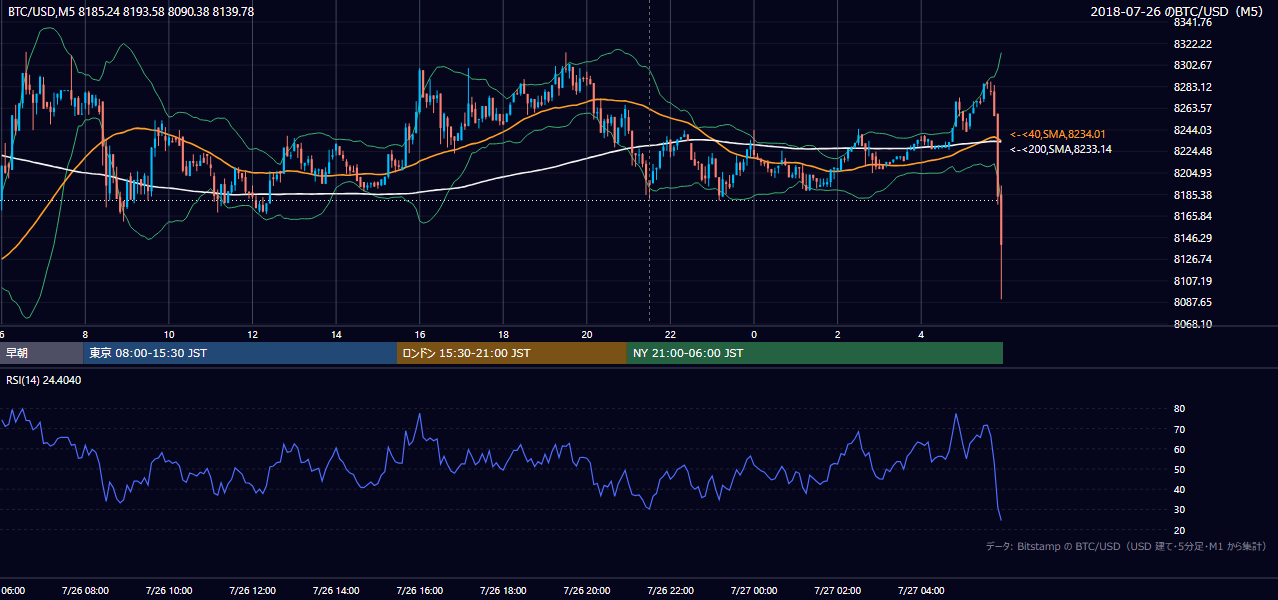The height and width of the screenshot is (600, 1278).
Task: Click RSI scale level 80
Action: tap(1179, 409)
